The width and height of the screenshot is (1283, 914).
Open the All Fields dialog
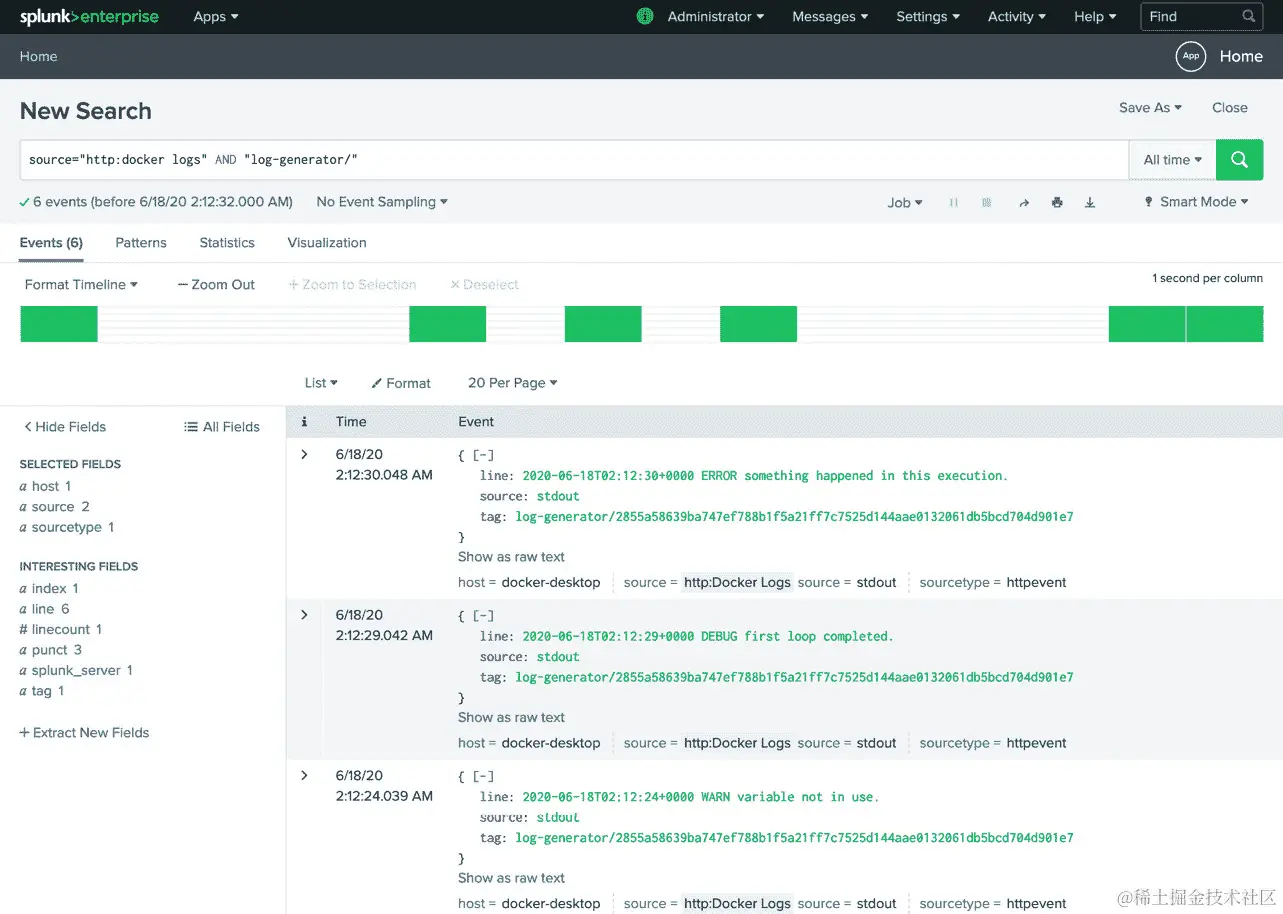221,426
